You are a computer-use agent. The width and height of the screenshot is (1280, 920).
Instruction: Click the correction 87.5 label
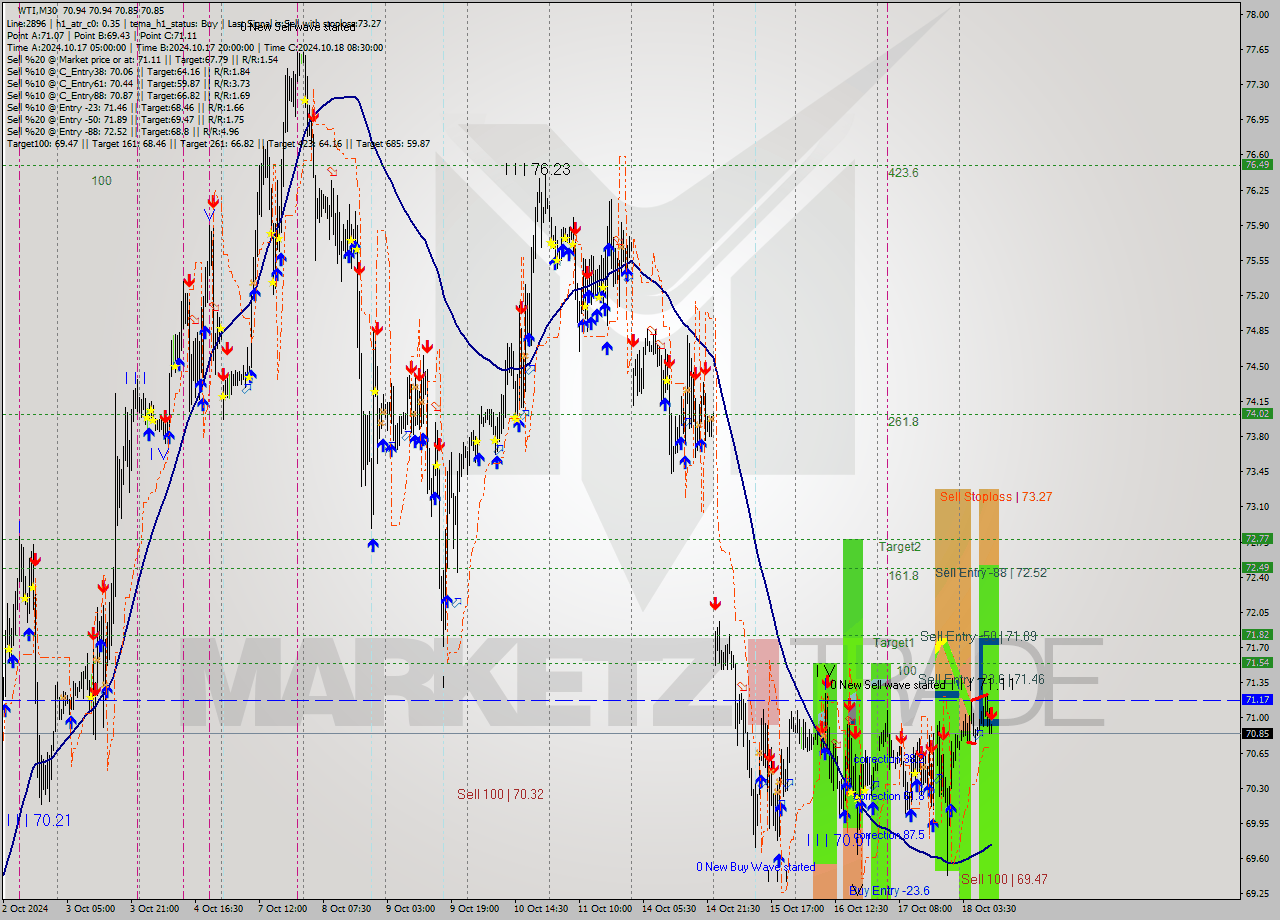(x=888, y=835)
